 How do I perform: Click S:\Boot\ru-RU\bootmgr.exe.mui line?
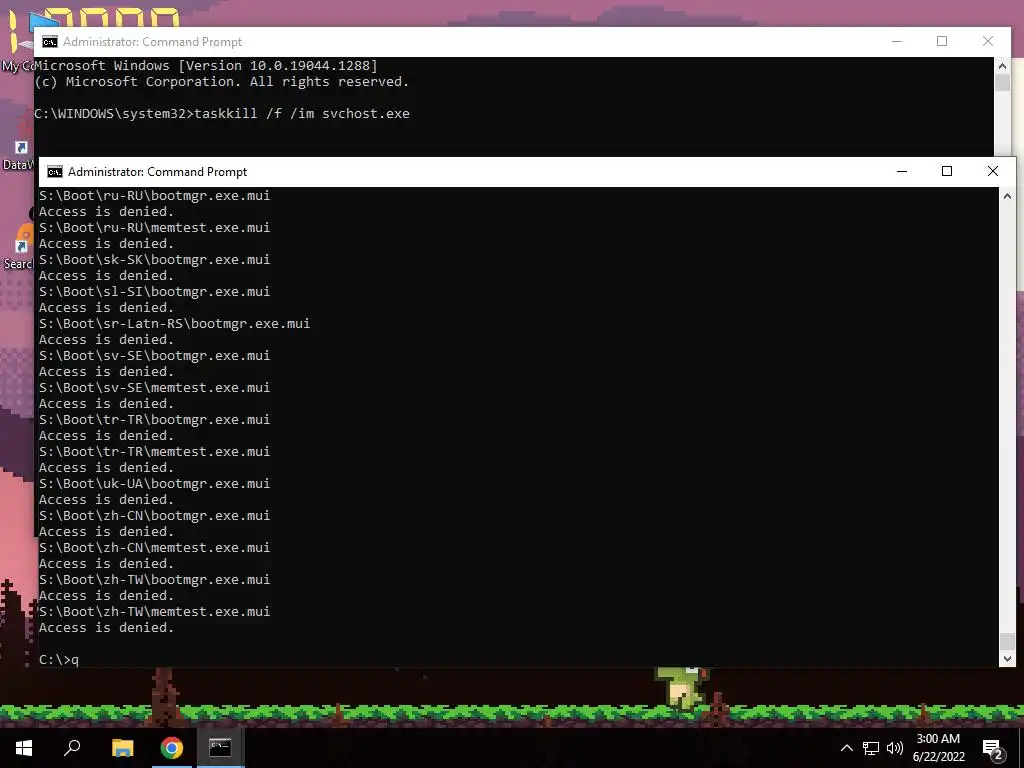[x=154, y=195]
